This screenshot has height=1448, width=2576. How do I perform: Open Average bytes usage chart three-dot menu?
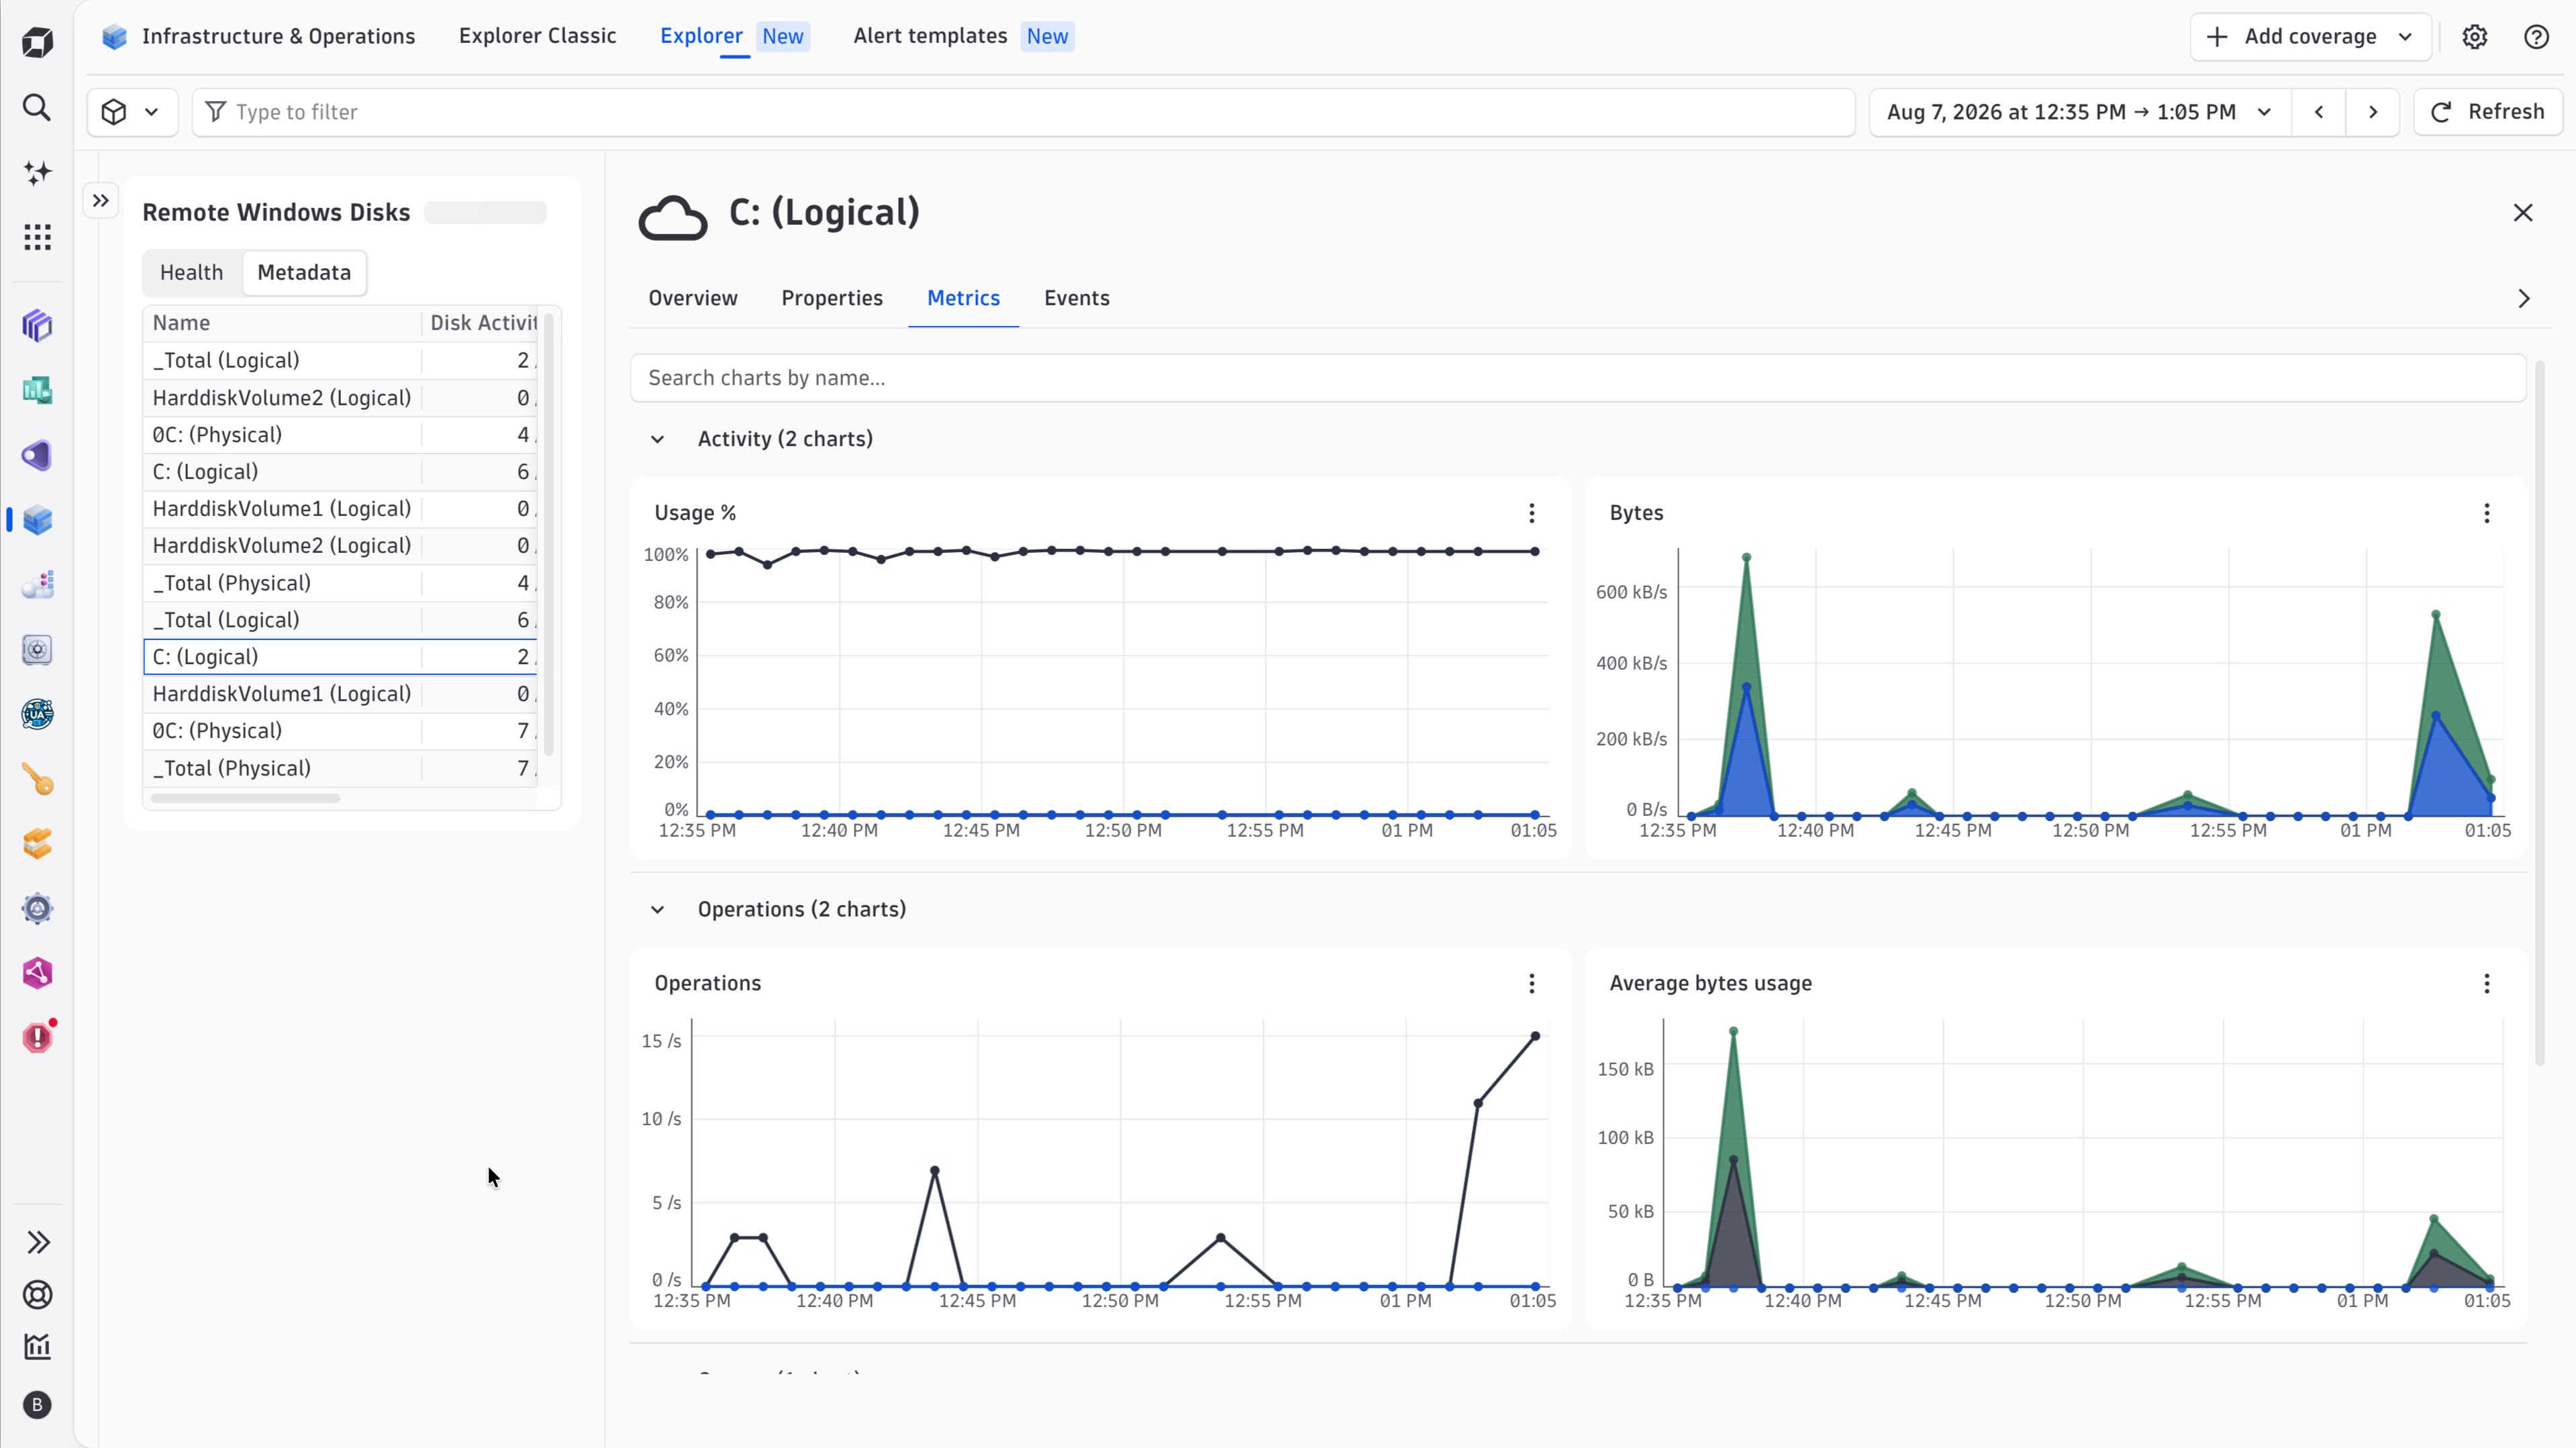click(2487, 983)
